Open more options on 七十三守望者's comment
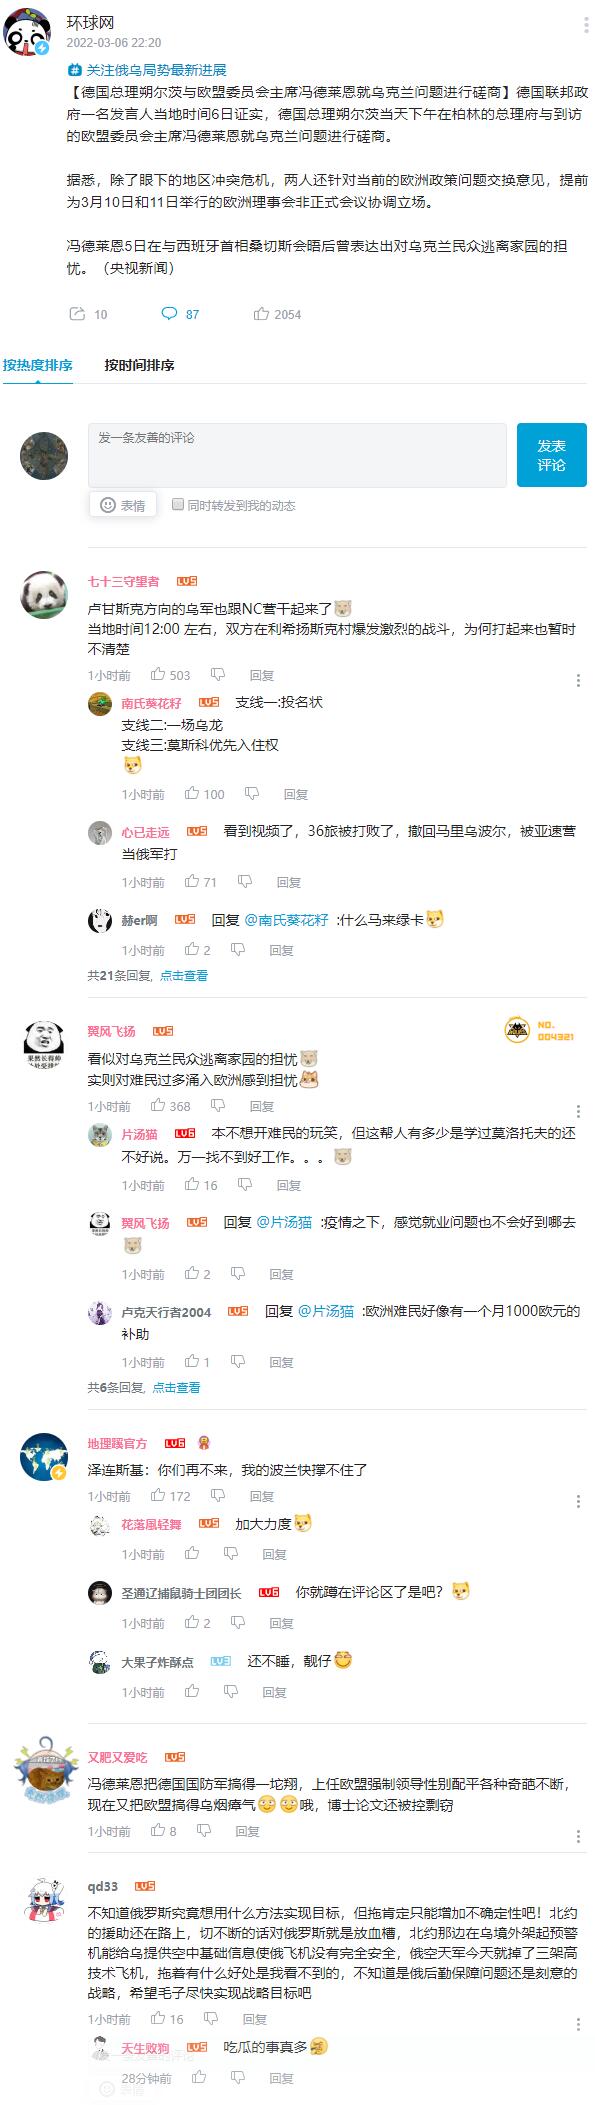Viewport: 595px width, 2105px height. [578, 680]
